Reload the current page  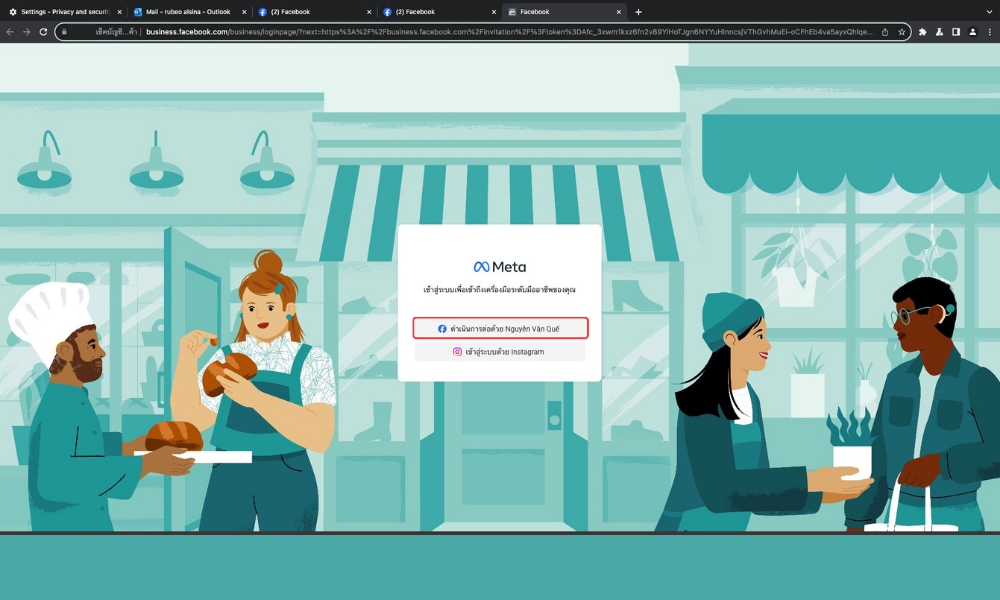click(43, 32)
